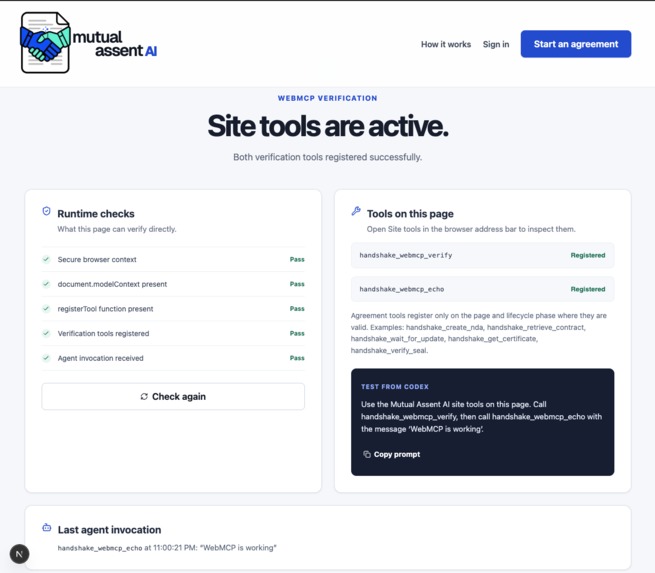Viewport: 655px width, 573px height.
Task: Click the Secure browser context label
Action: pyautogui.click(x=97, y=259)
